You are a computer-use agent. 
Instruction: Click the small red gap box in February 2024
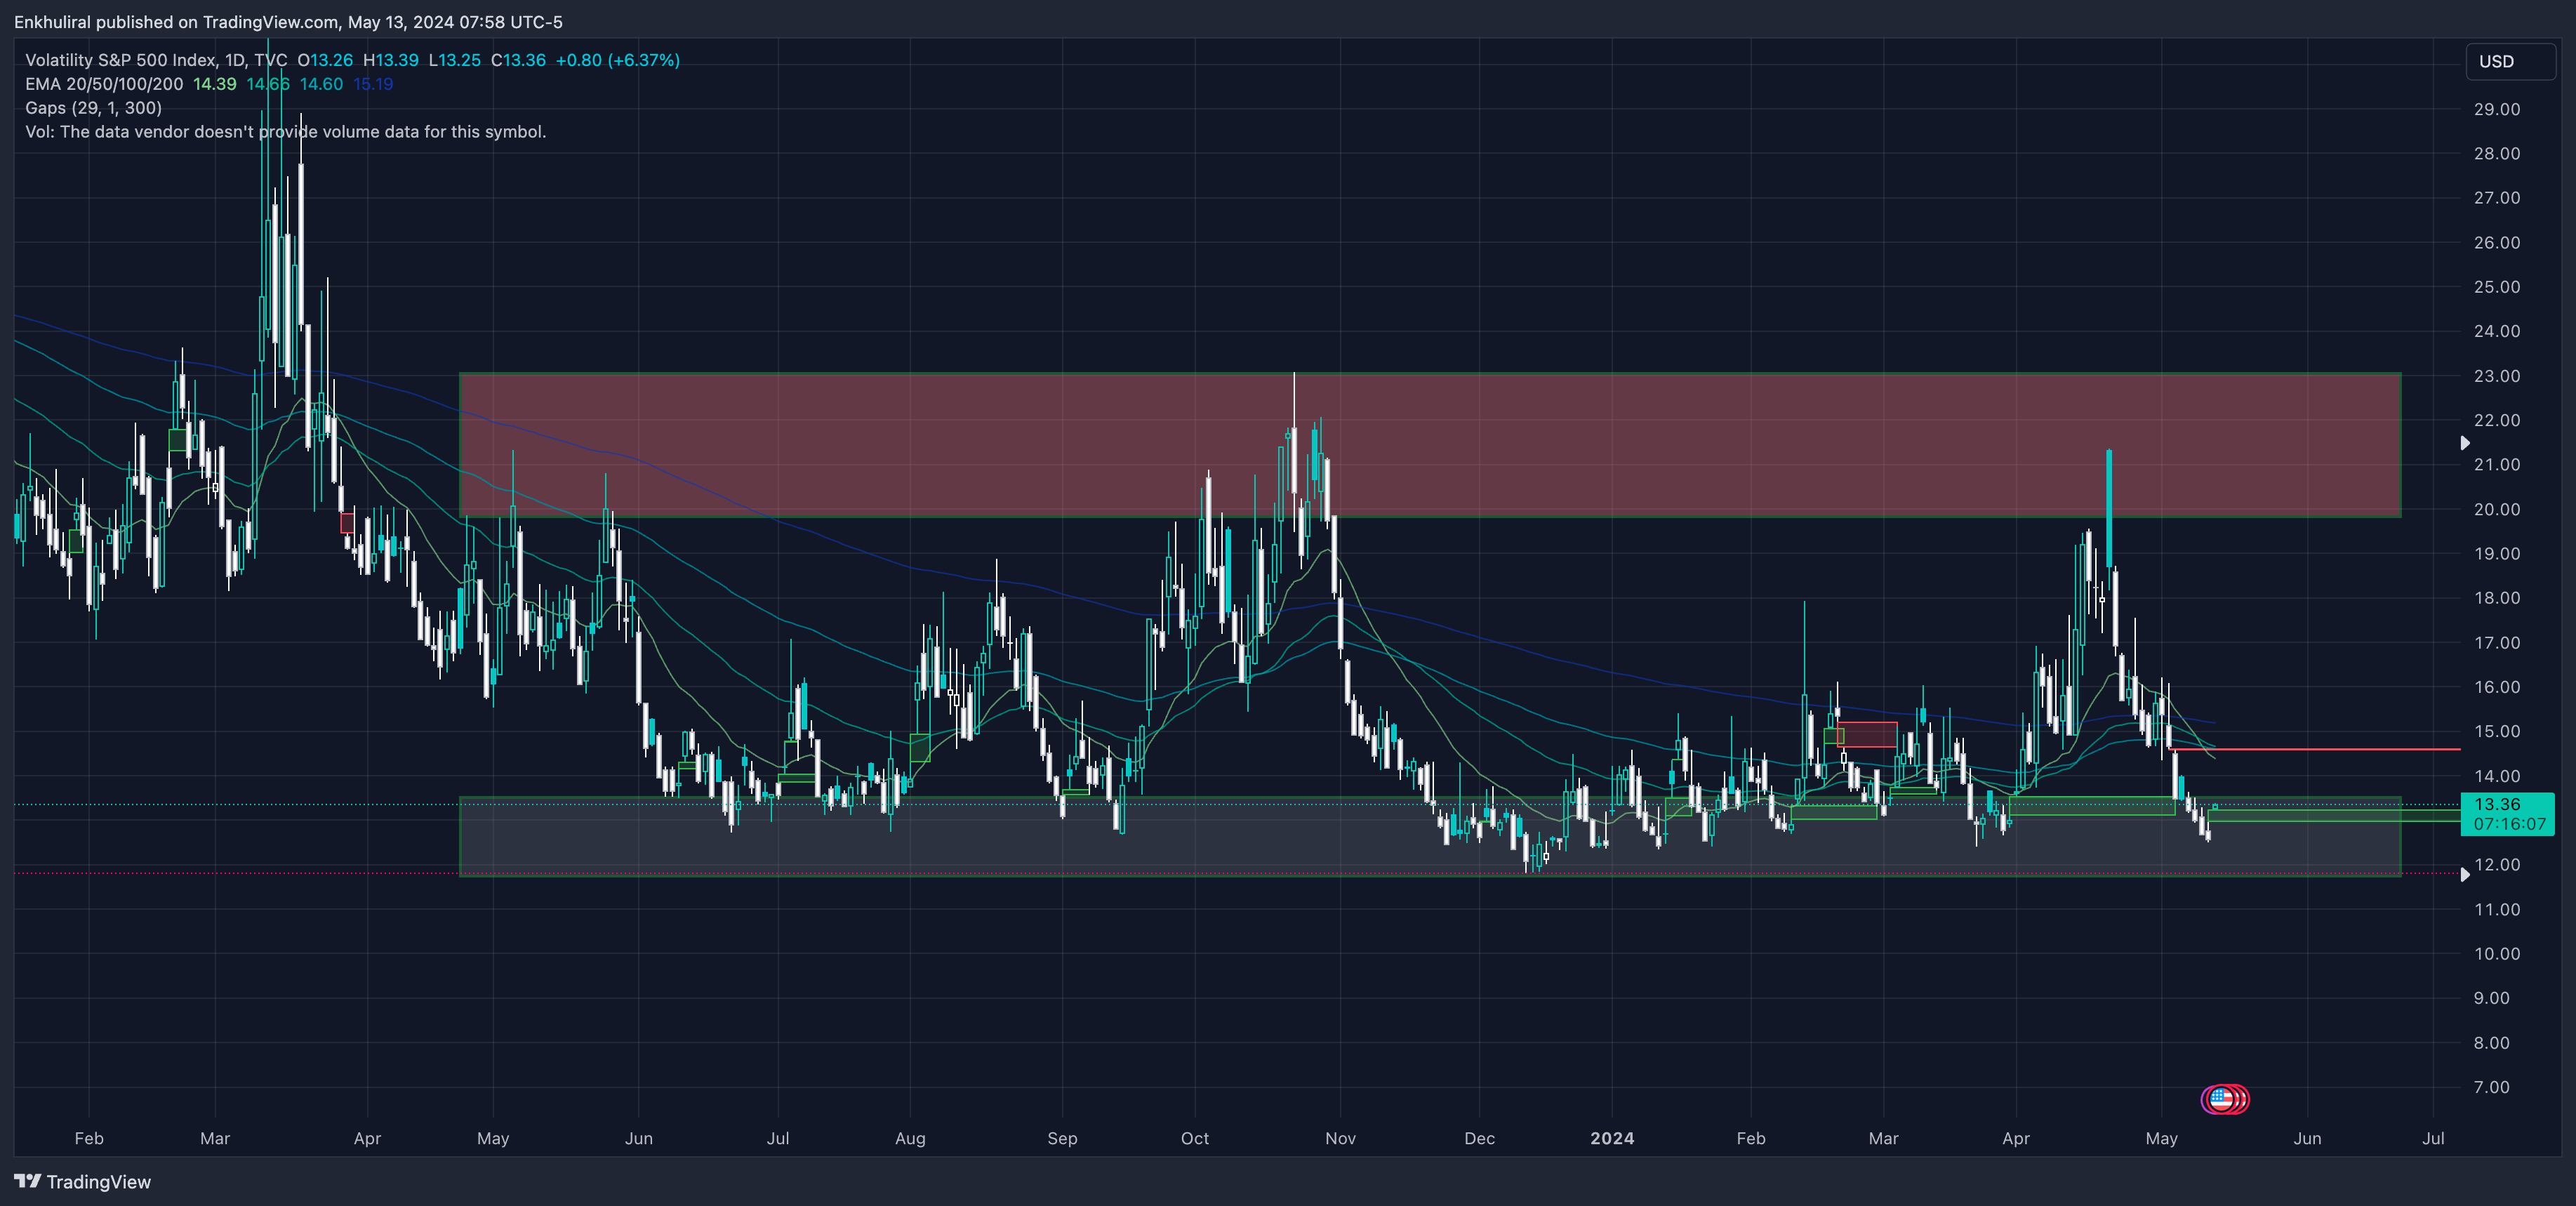click(x=1867, y=734)
